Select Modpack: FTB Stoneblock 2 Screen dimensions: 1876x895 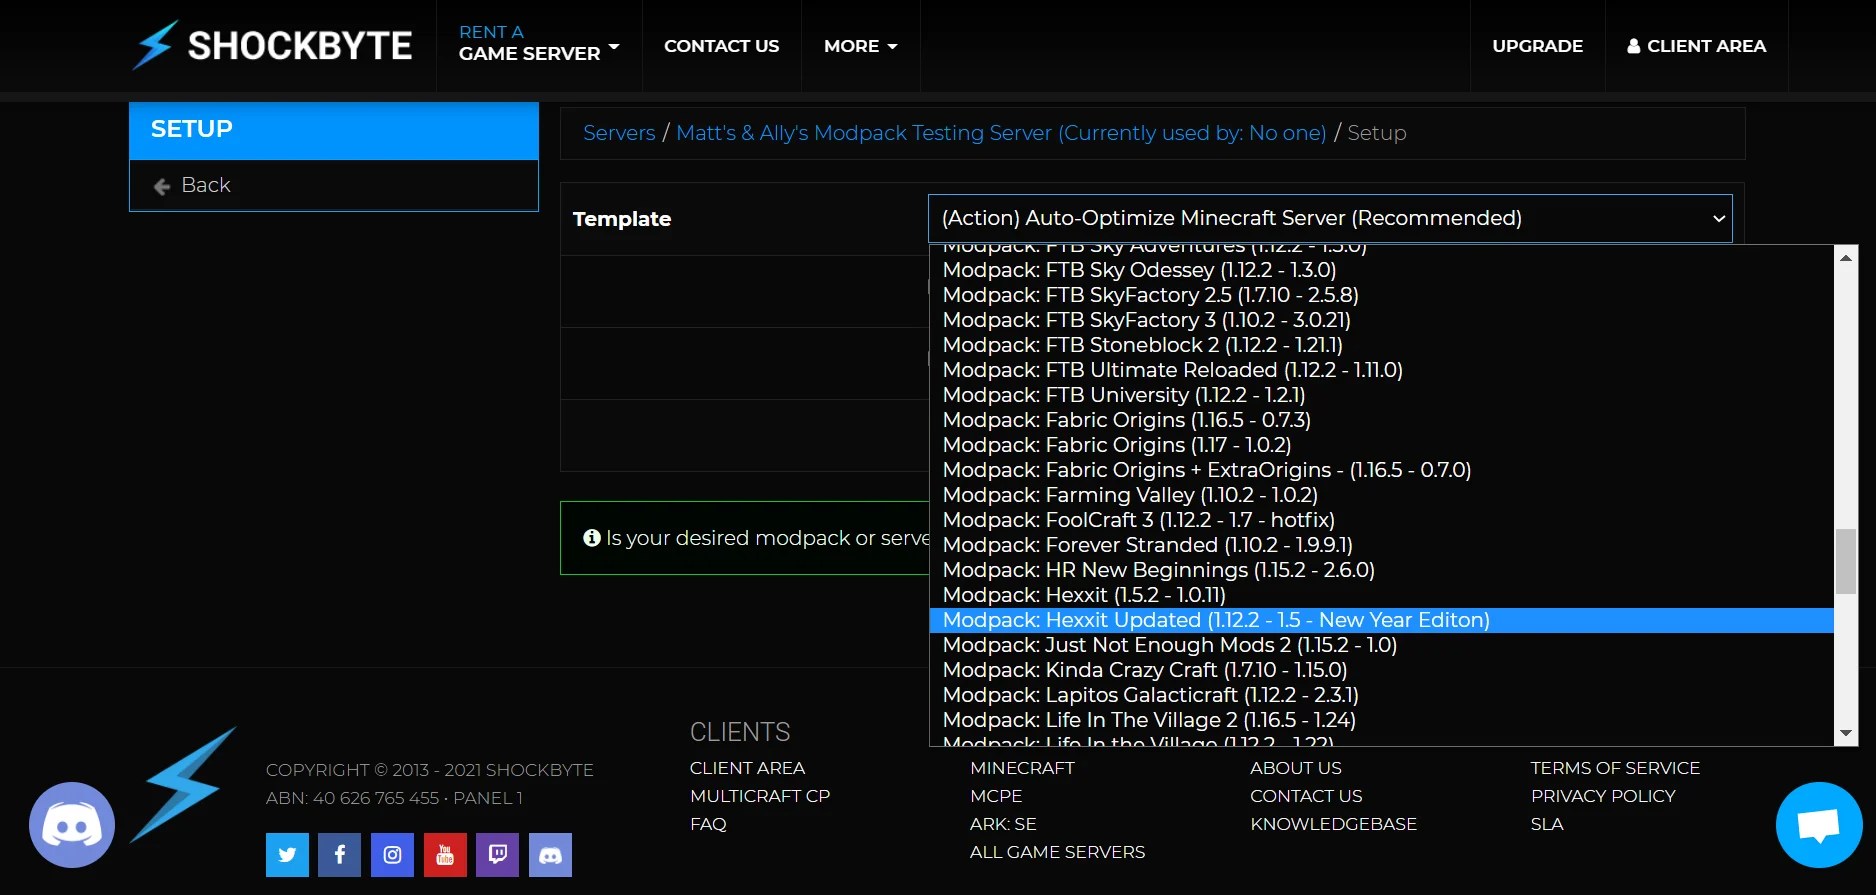coord(1382,345)
